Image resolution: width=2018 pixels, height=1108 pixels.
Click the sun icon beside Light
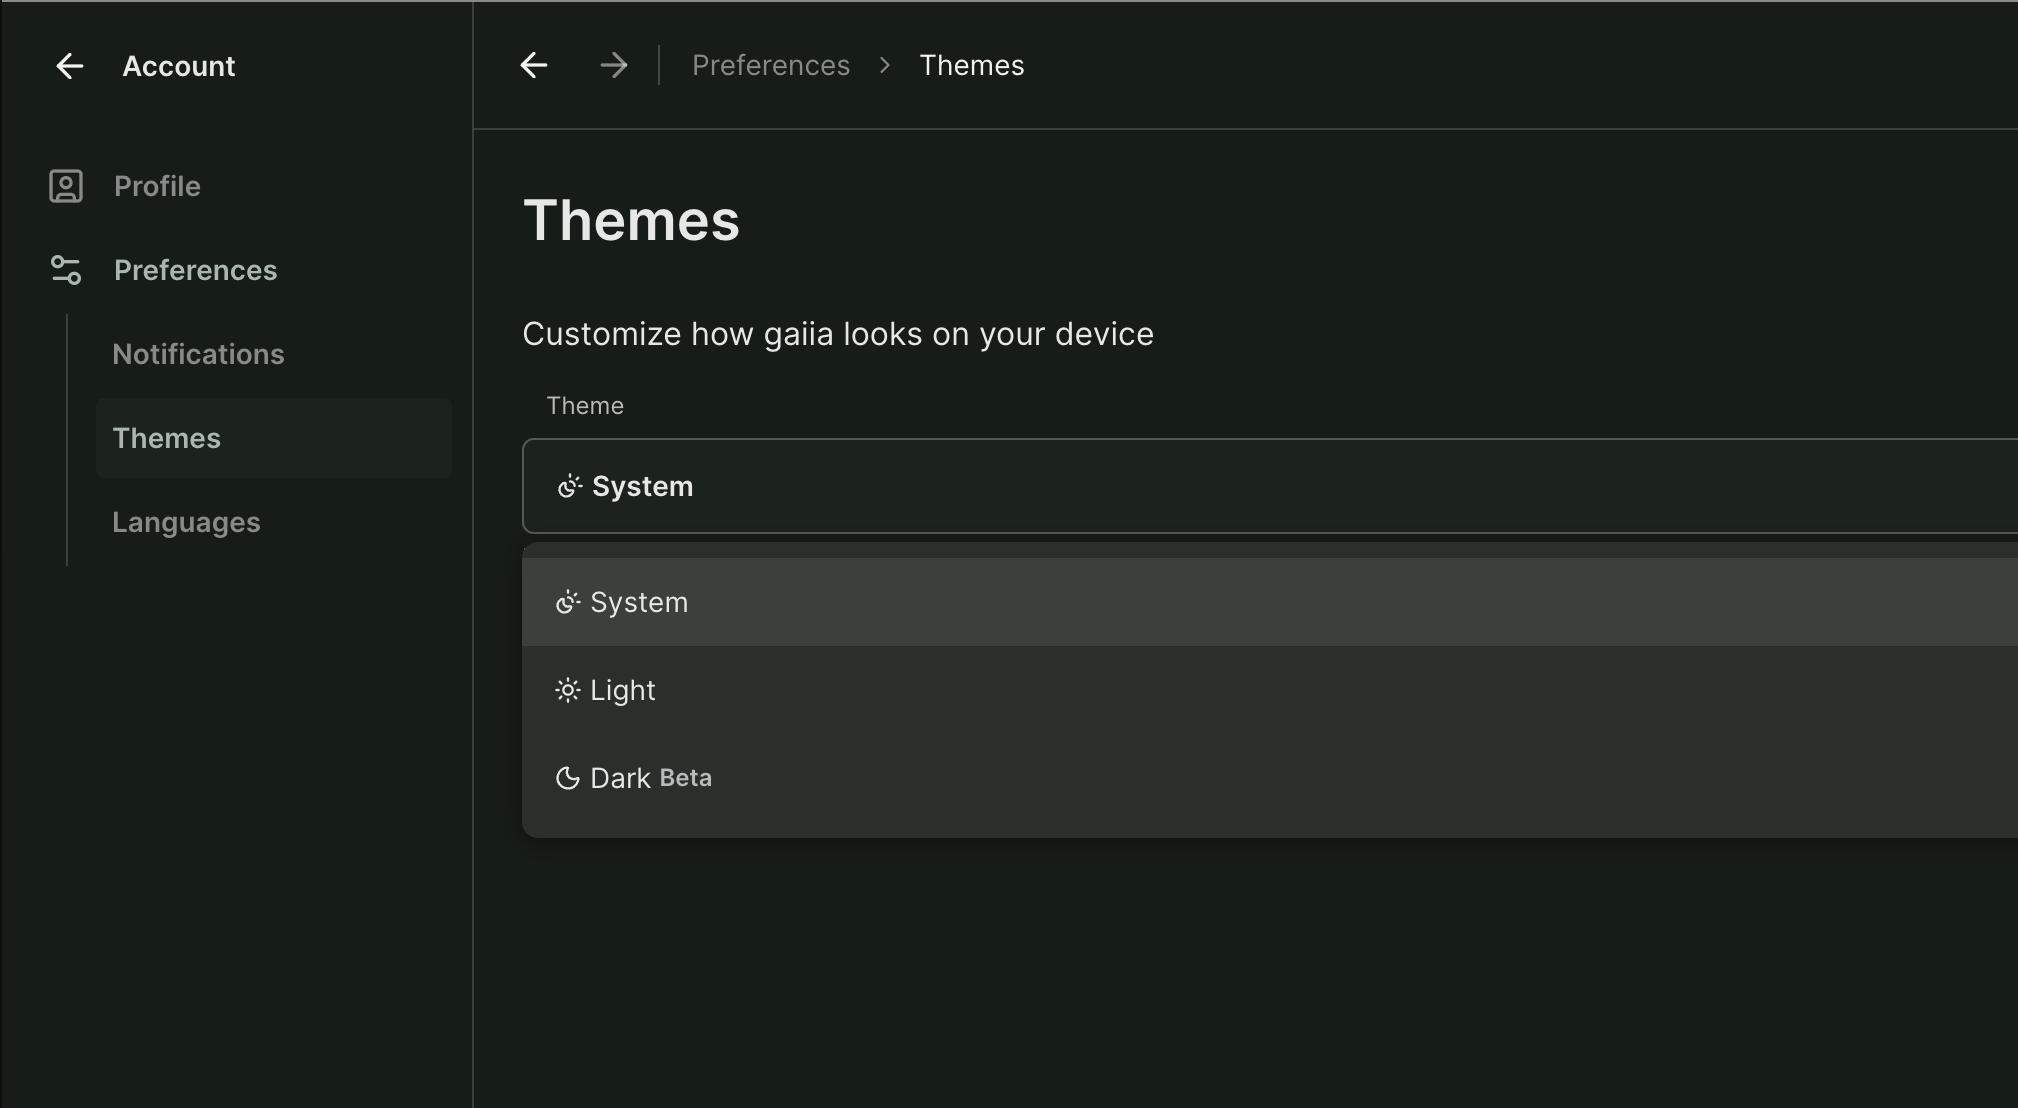(x=568, y=691)
